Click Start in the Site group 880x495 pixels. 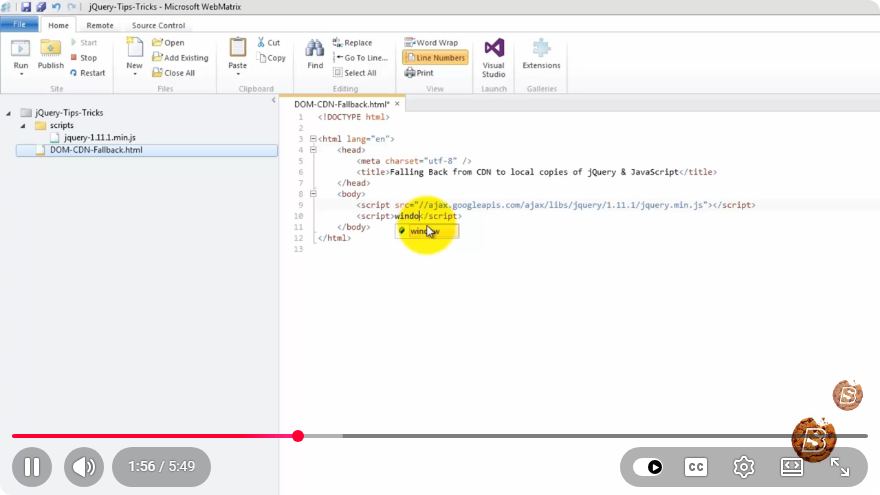[84, 43]
